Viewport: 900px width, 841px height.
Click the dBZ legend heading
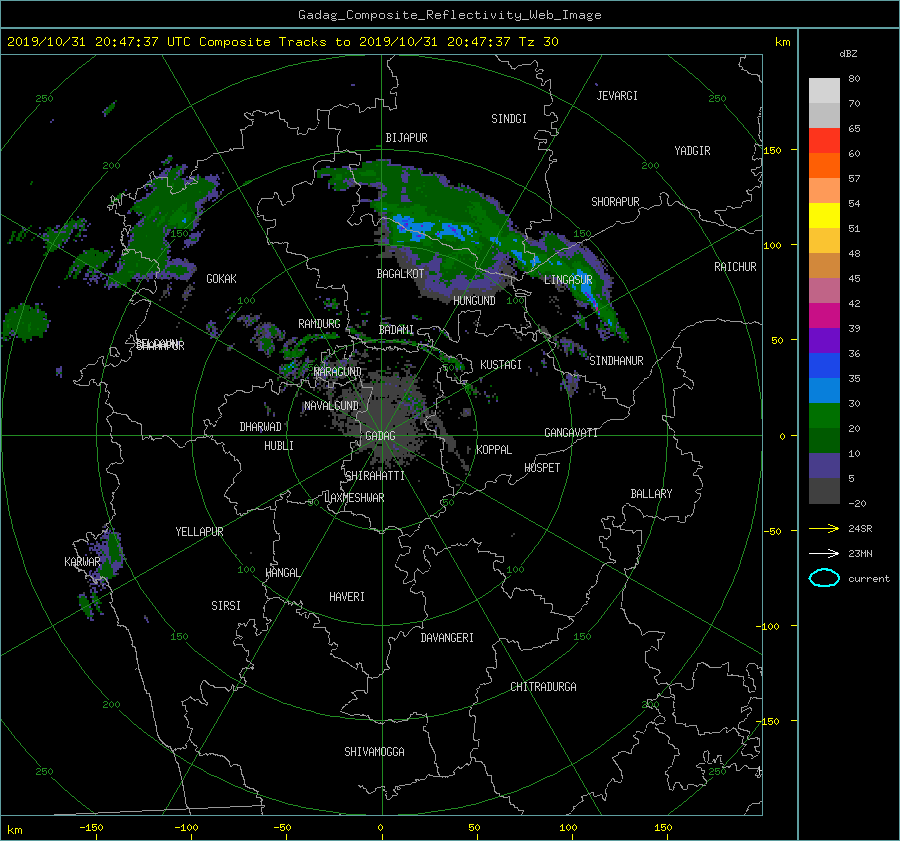(x=848, y=54)
